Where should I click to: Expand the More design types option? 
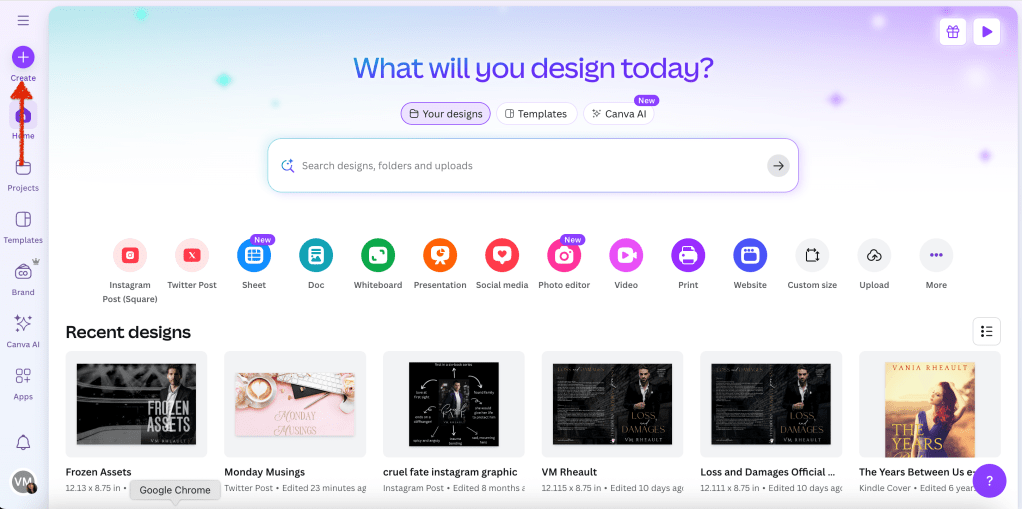[936, 256]
